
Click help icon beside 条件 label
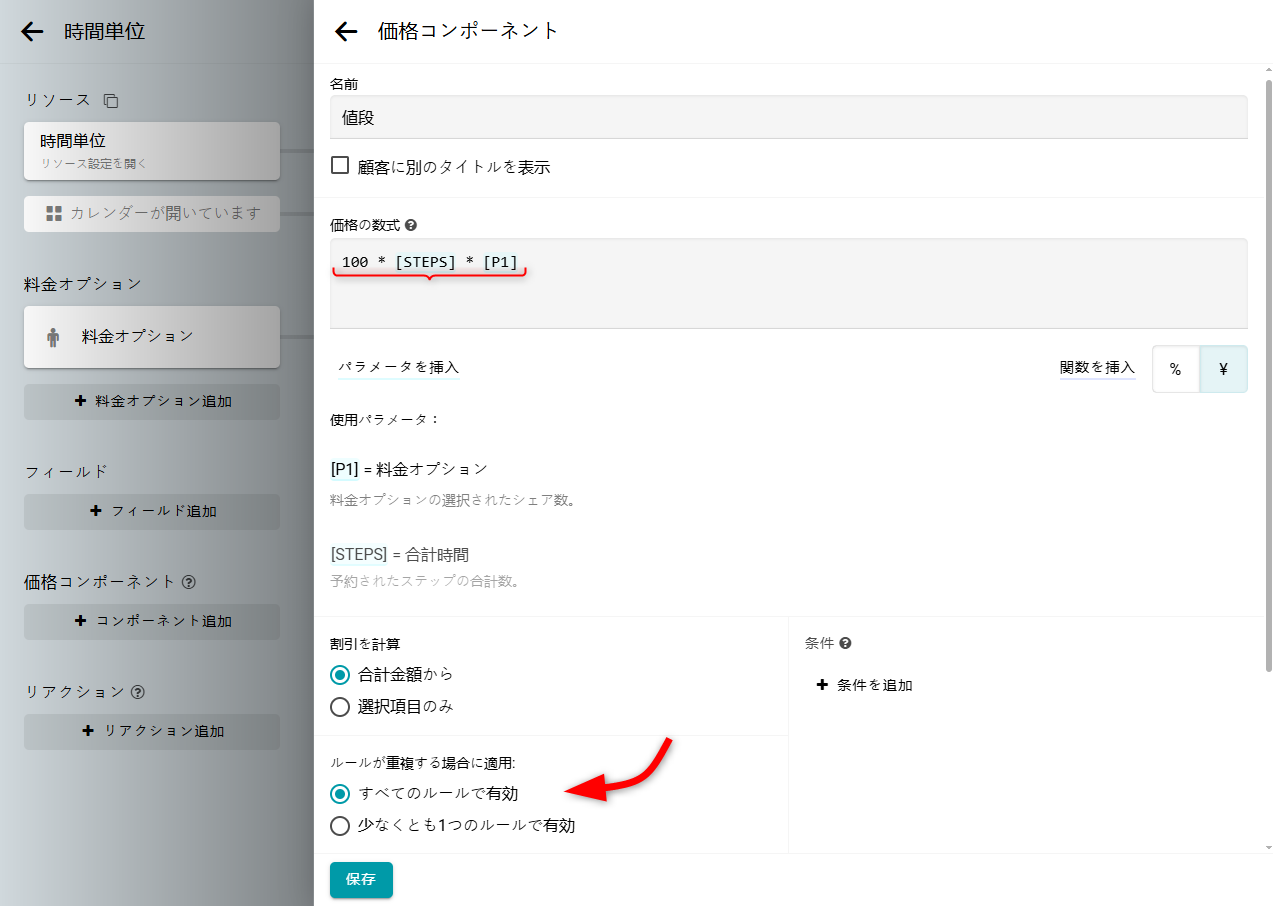point(845,644)
